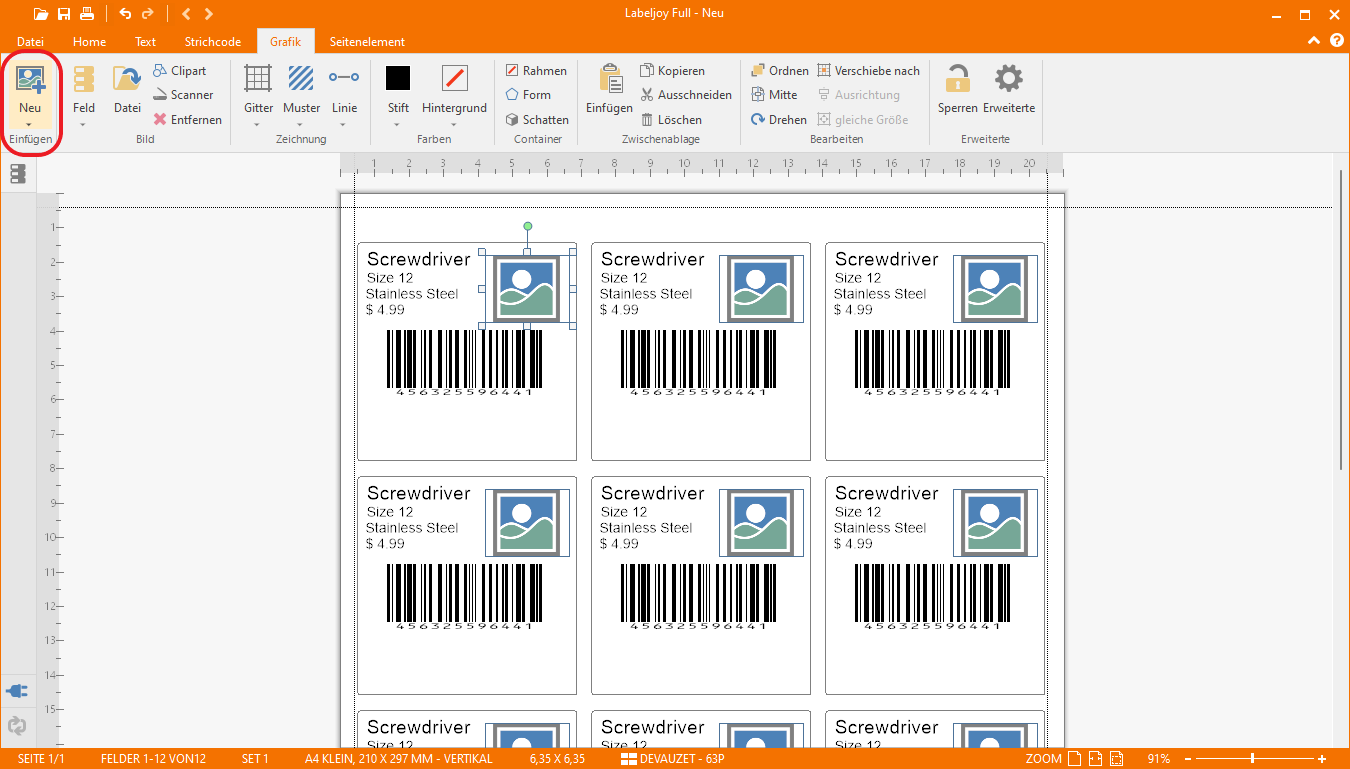
Task: Expand the Hintergrund dropdown arrow
Action: 454,125
